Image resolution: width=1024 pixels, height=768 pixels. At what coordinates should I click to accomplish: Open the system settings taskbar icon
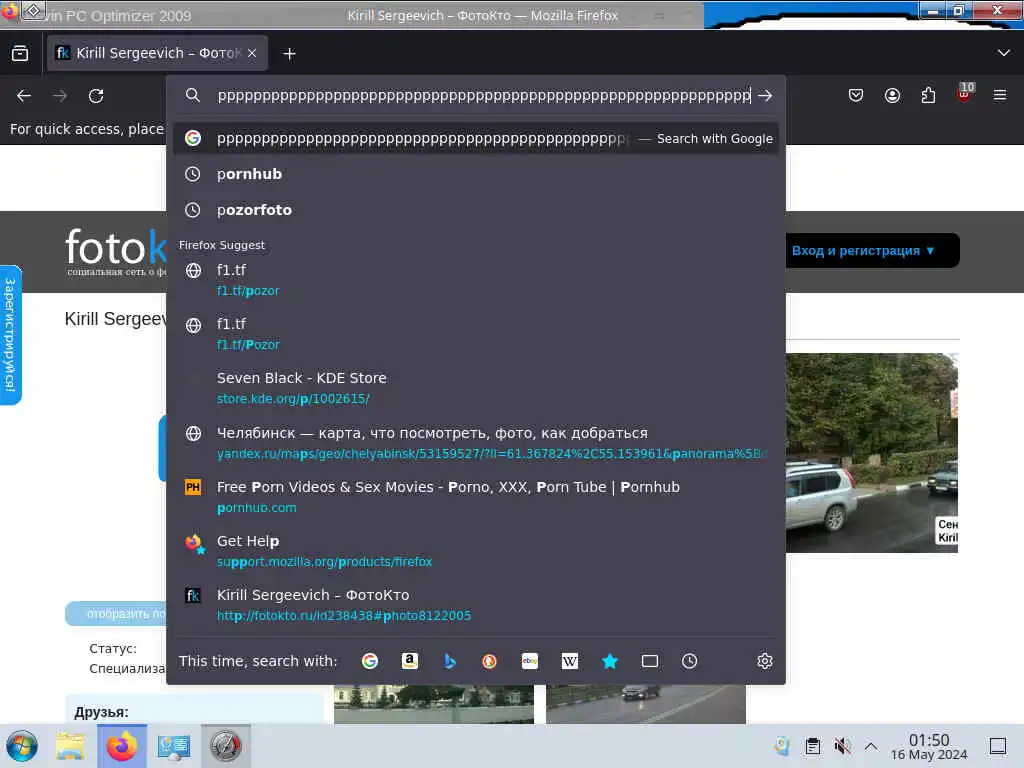(174, 746)
